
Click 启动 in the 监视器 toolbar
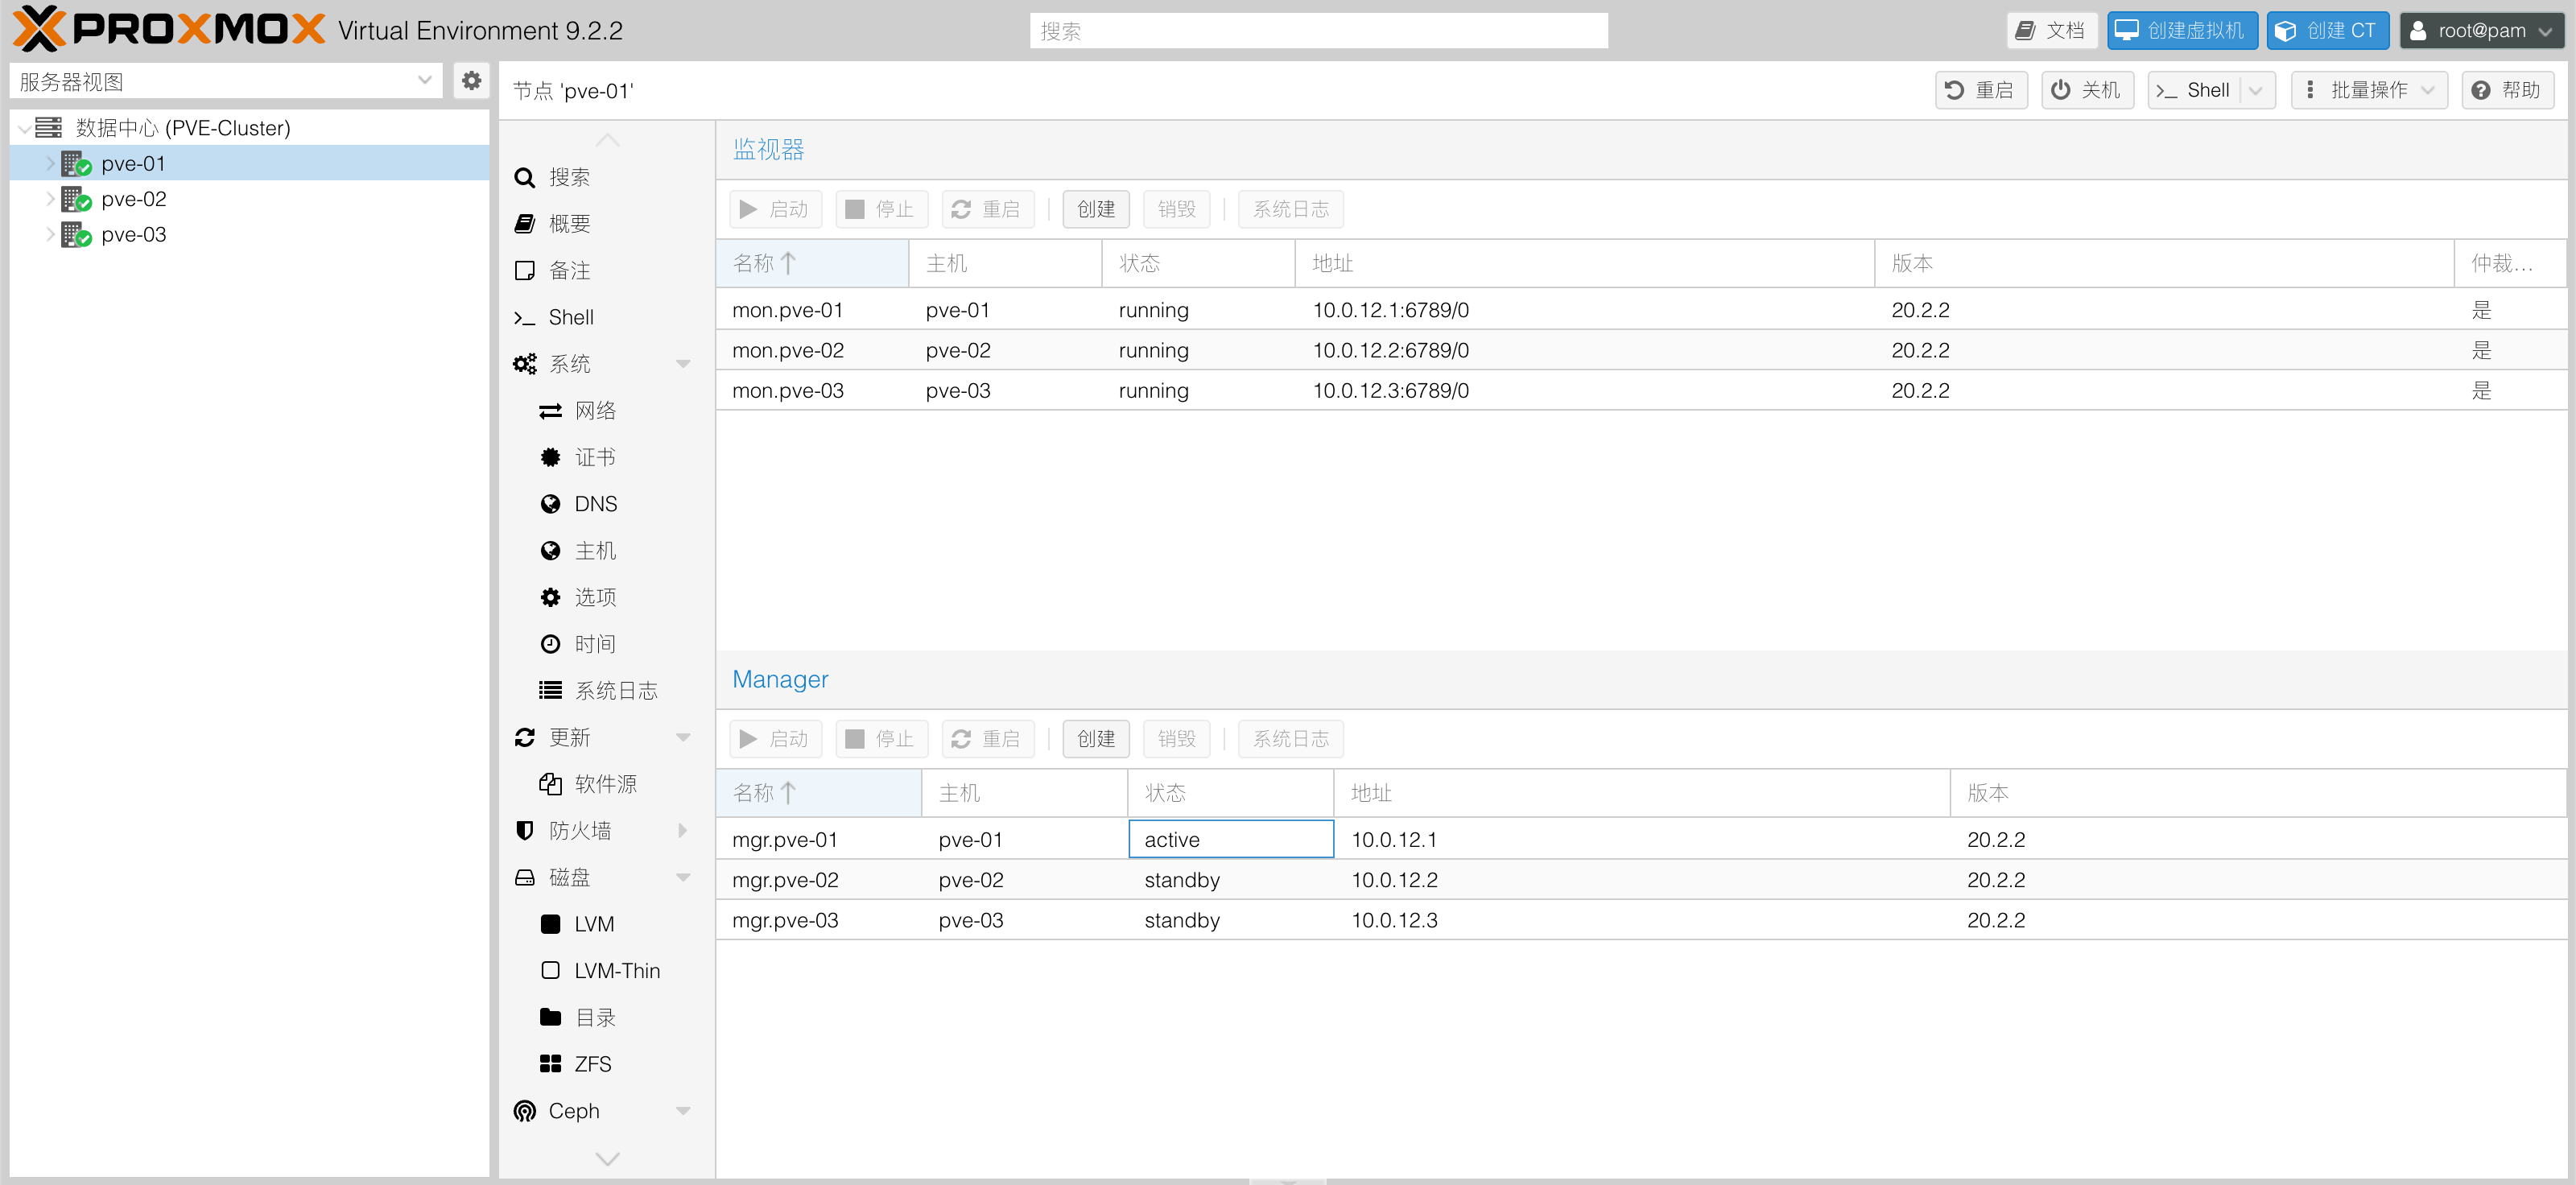click(776, 209)
